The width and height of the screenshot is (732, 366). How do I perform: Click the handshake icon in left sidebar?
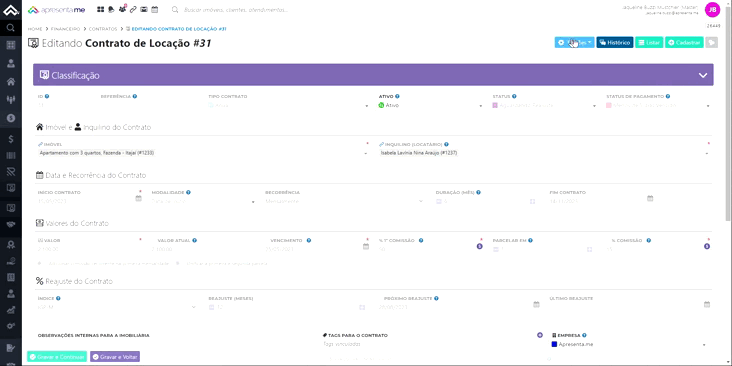coord(11,225)
